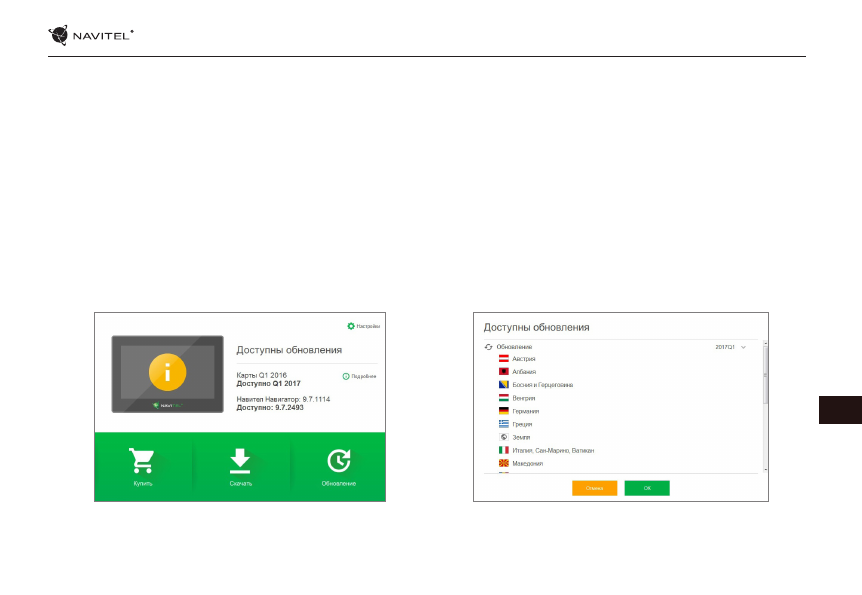Click the Купить shopping cart icon
This screenshot has width=862, height=595.
pyautogui.click(x=143, y=460)
